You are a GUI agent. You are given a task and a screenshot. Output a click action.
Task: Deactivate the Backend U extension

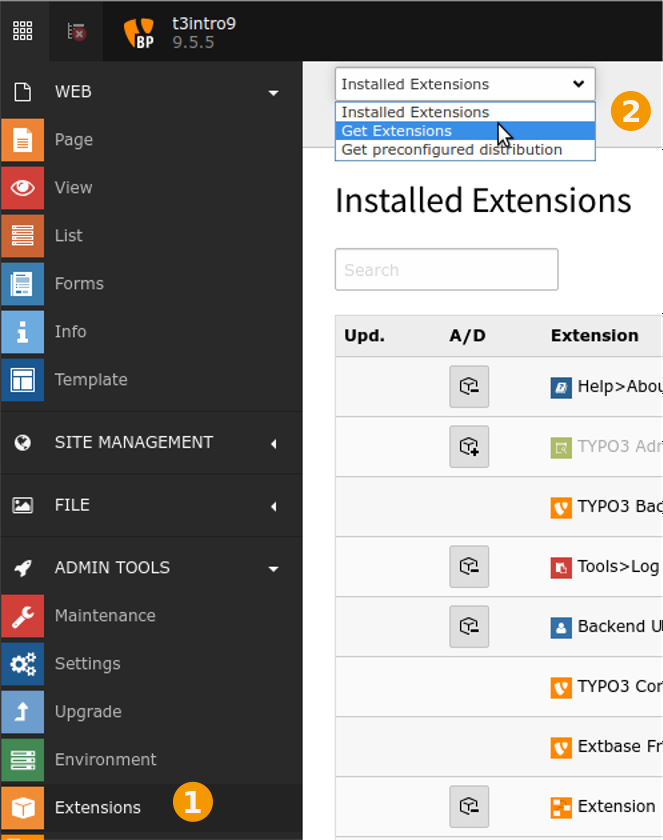pos(469,627)
